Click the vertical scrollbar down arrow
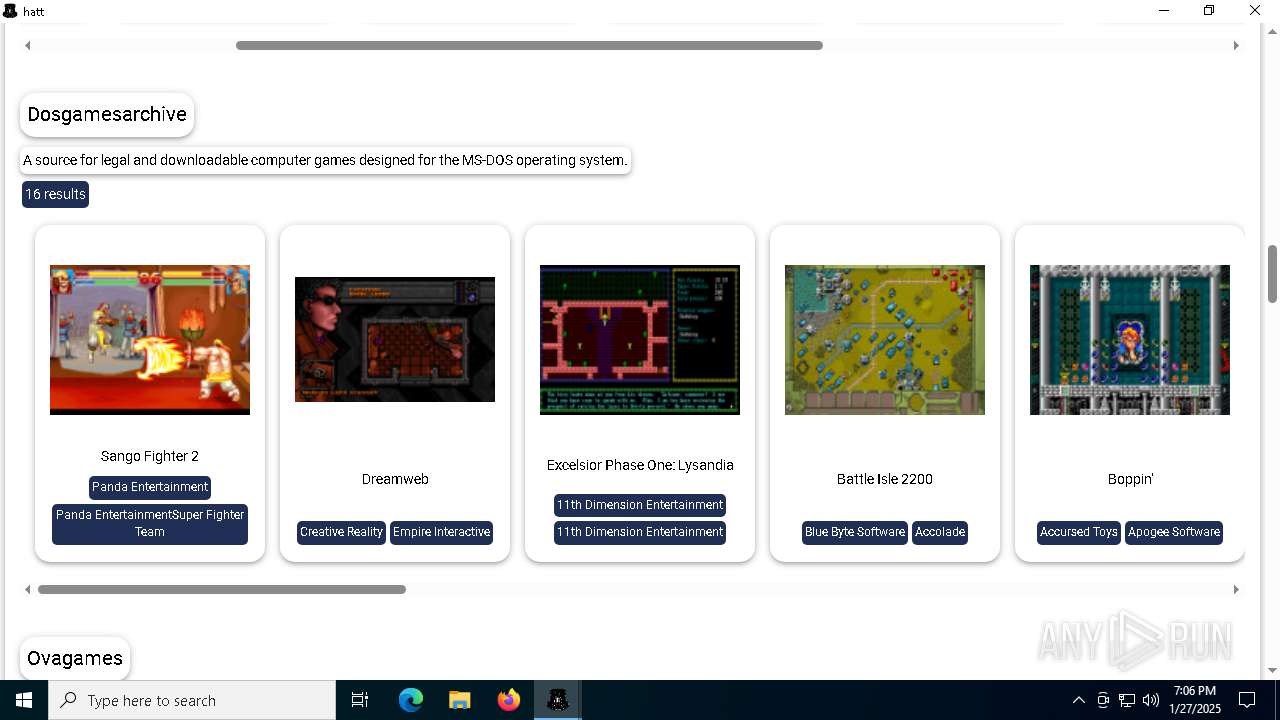Image resolution: width=1280 pixels, height=720 pixels. coord(1272,670)
